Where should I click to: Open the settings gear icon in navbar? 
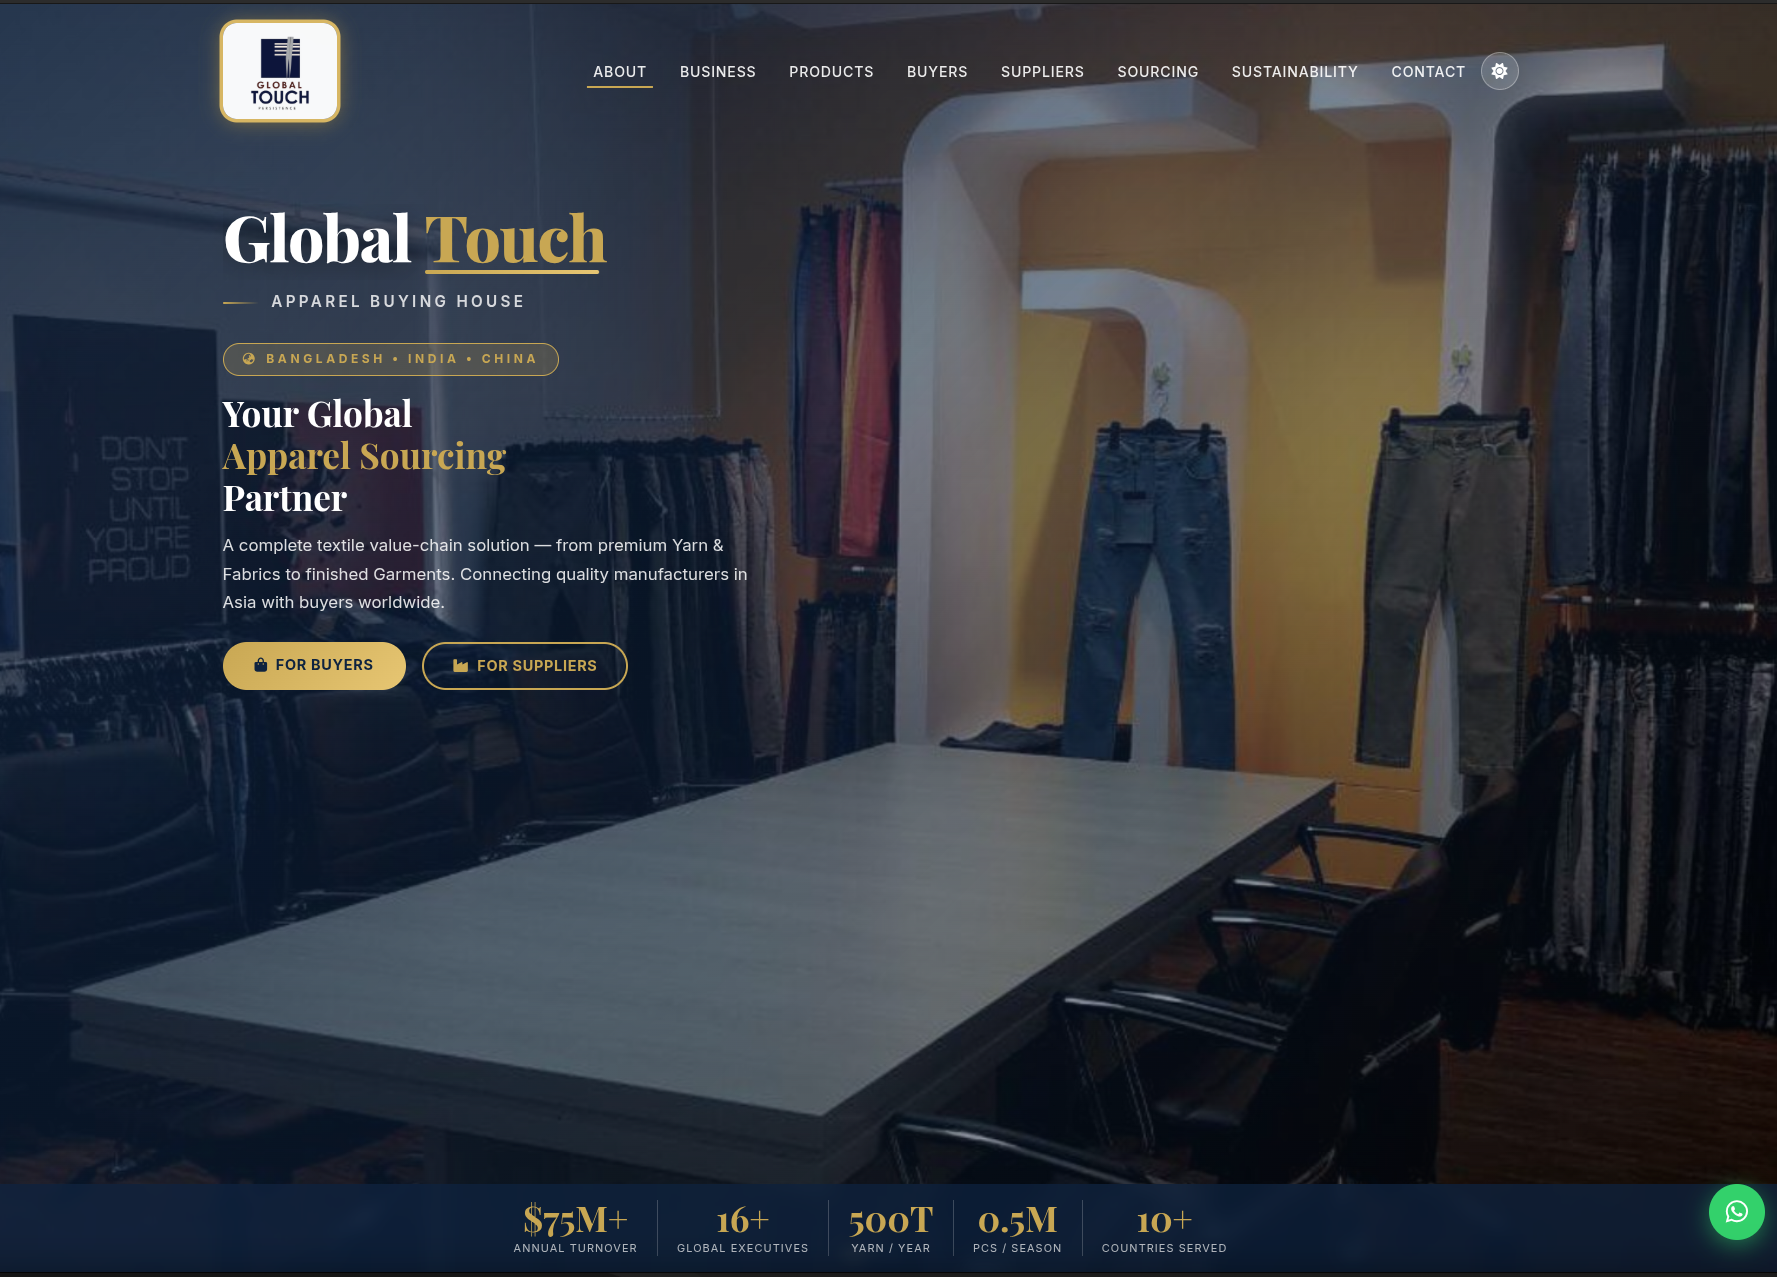1499,71
